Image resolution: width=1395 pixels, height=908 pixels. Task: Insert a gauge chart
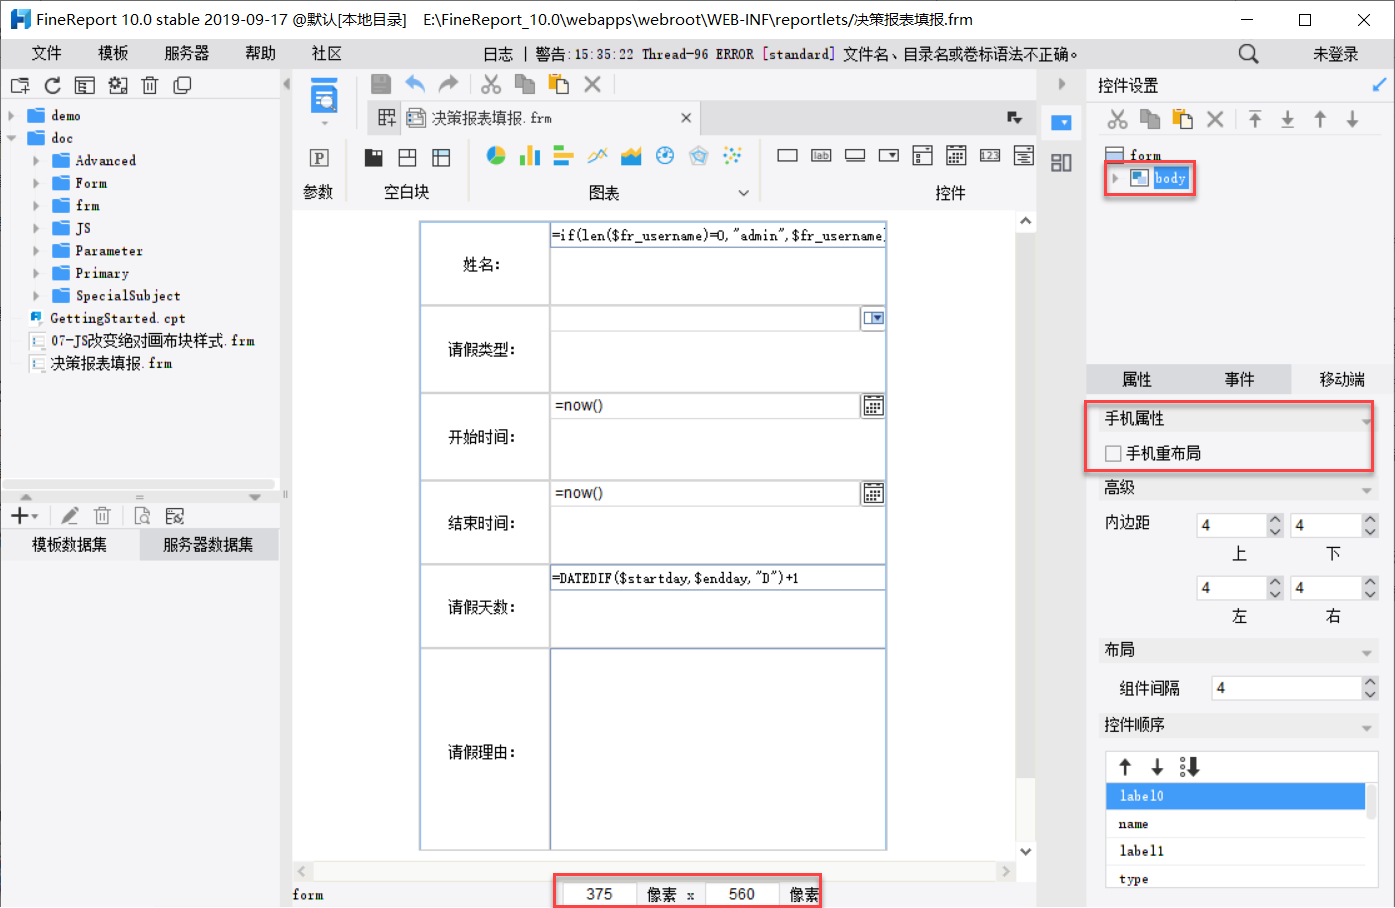(665, 155)
